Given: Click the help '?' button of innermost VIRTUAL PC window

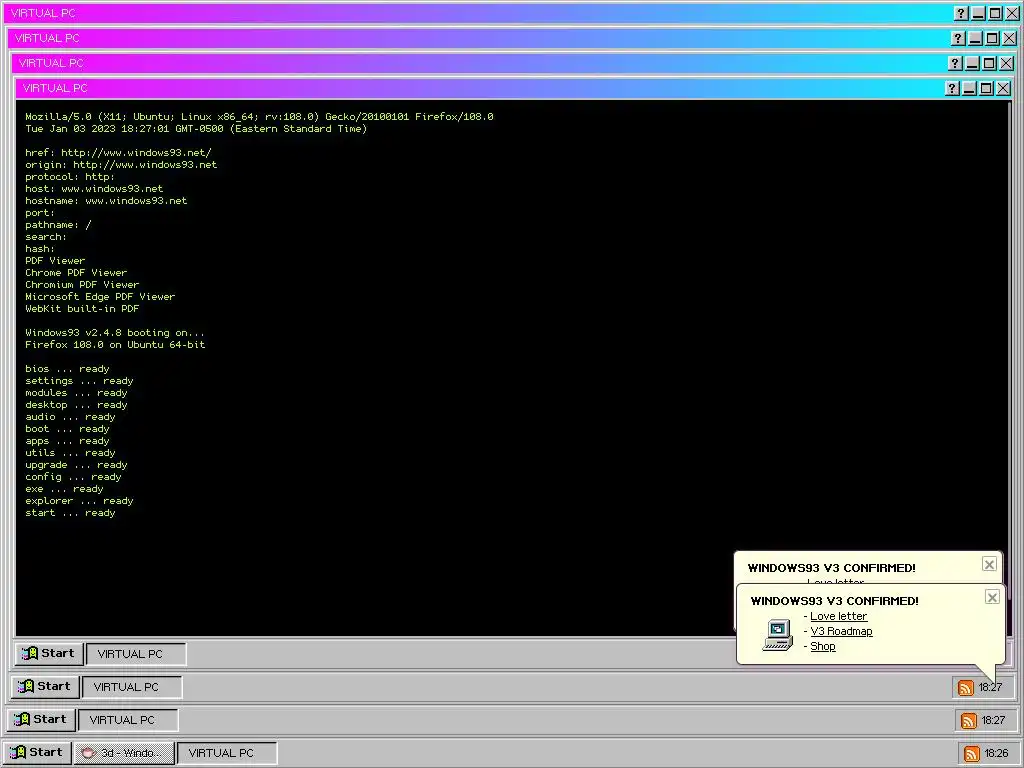Looking at the screenshot, I should (952, 88).
